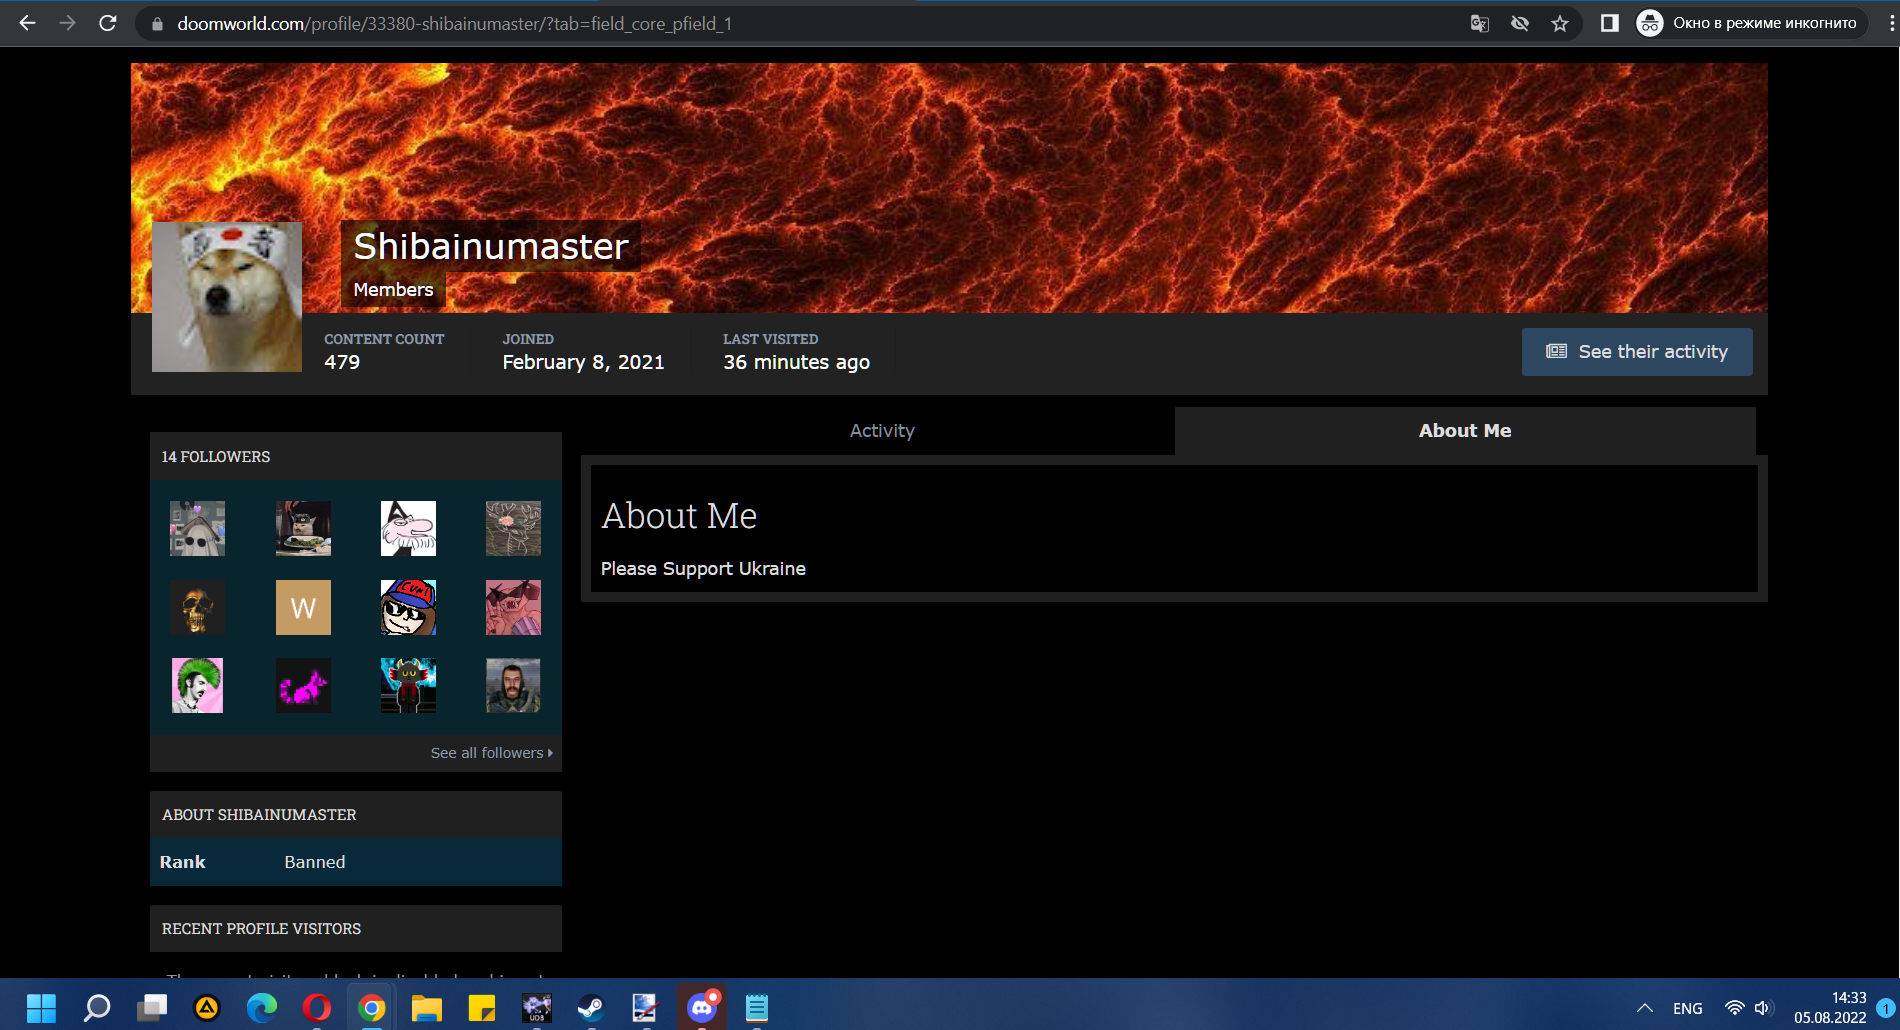Switch to the Activity tab

[x=882, y=431]
